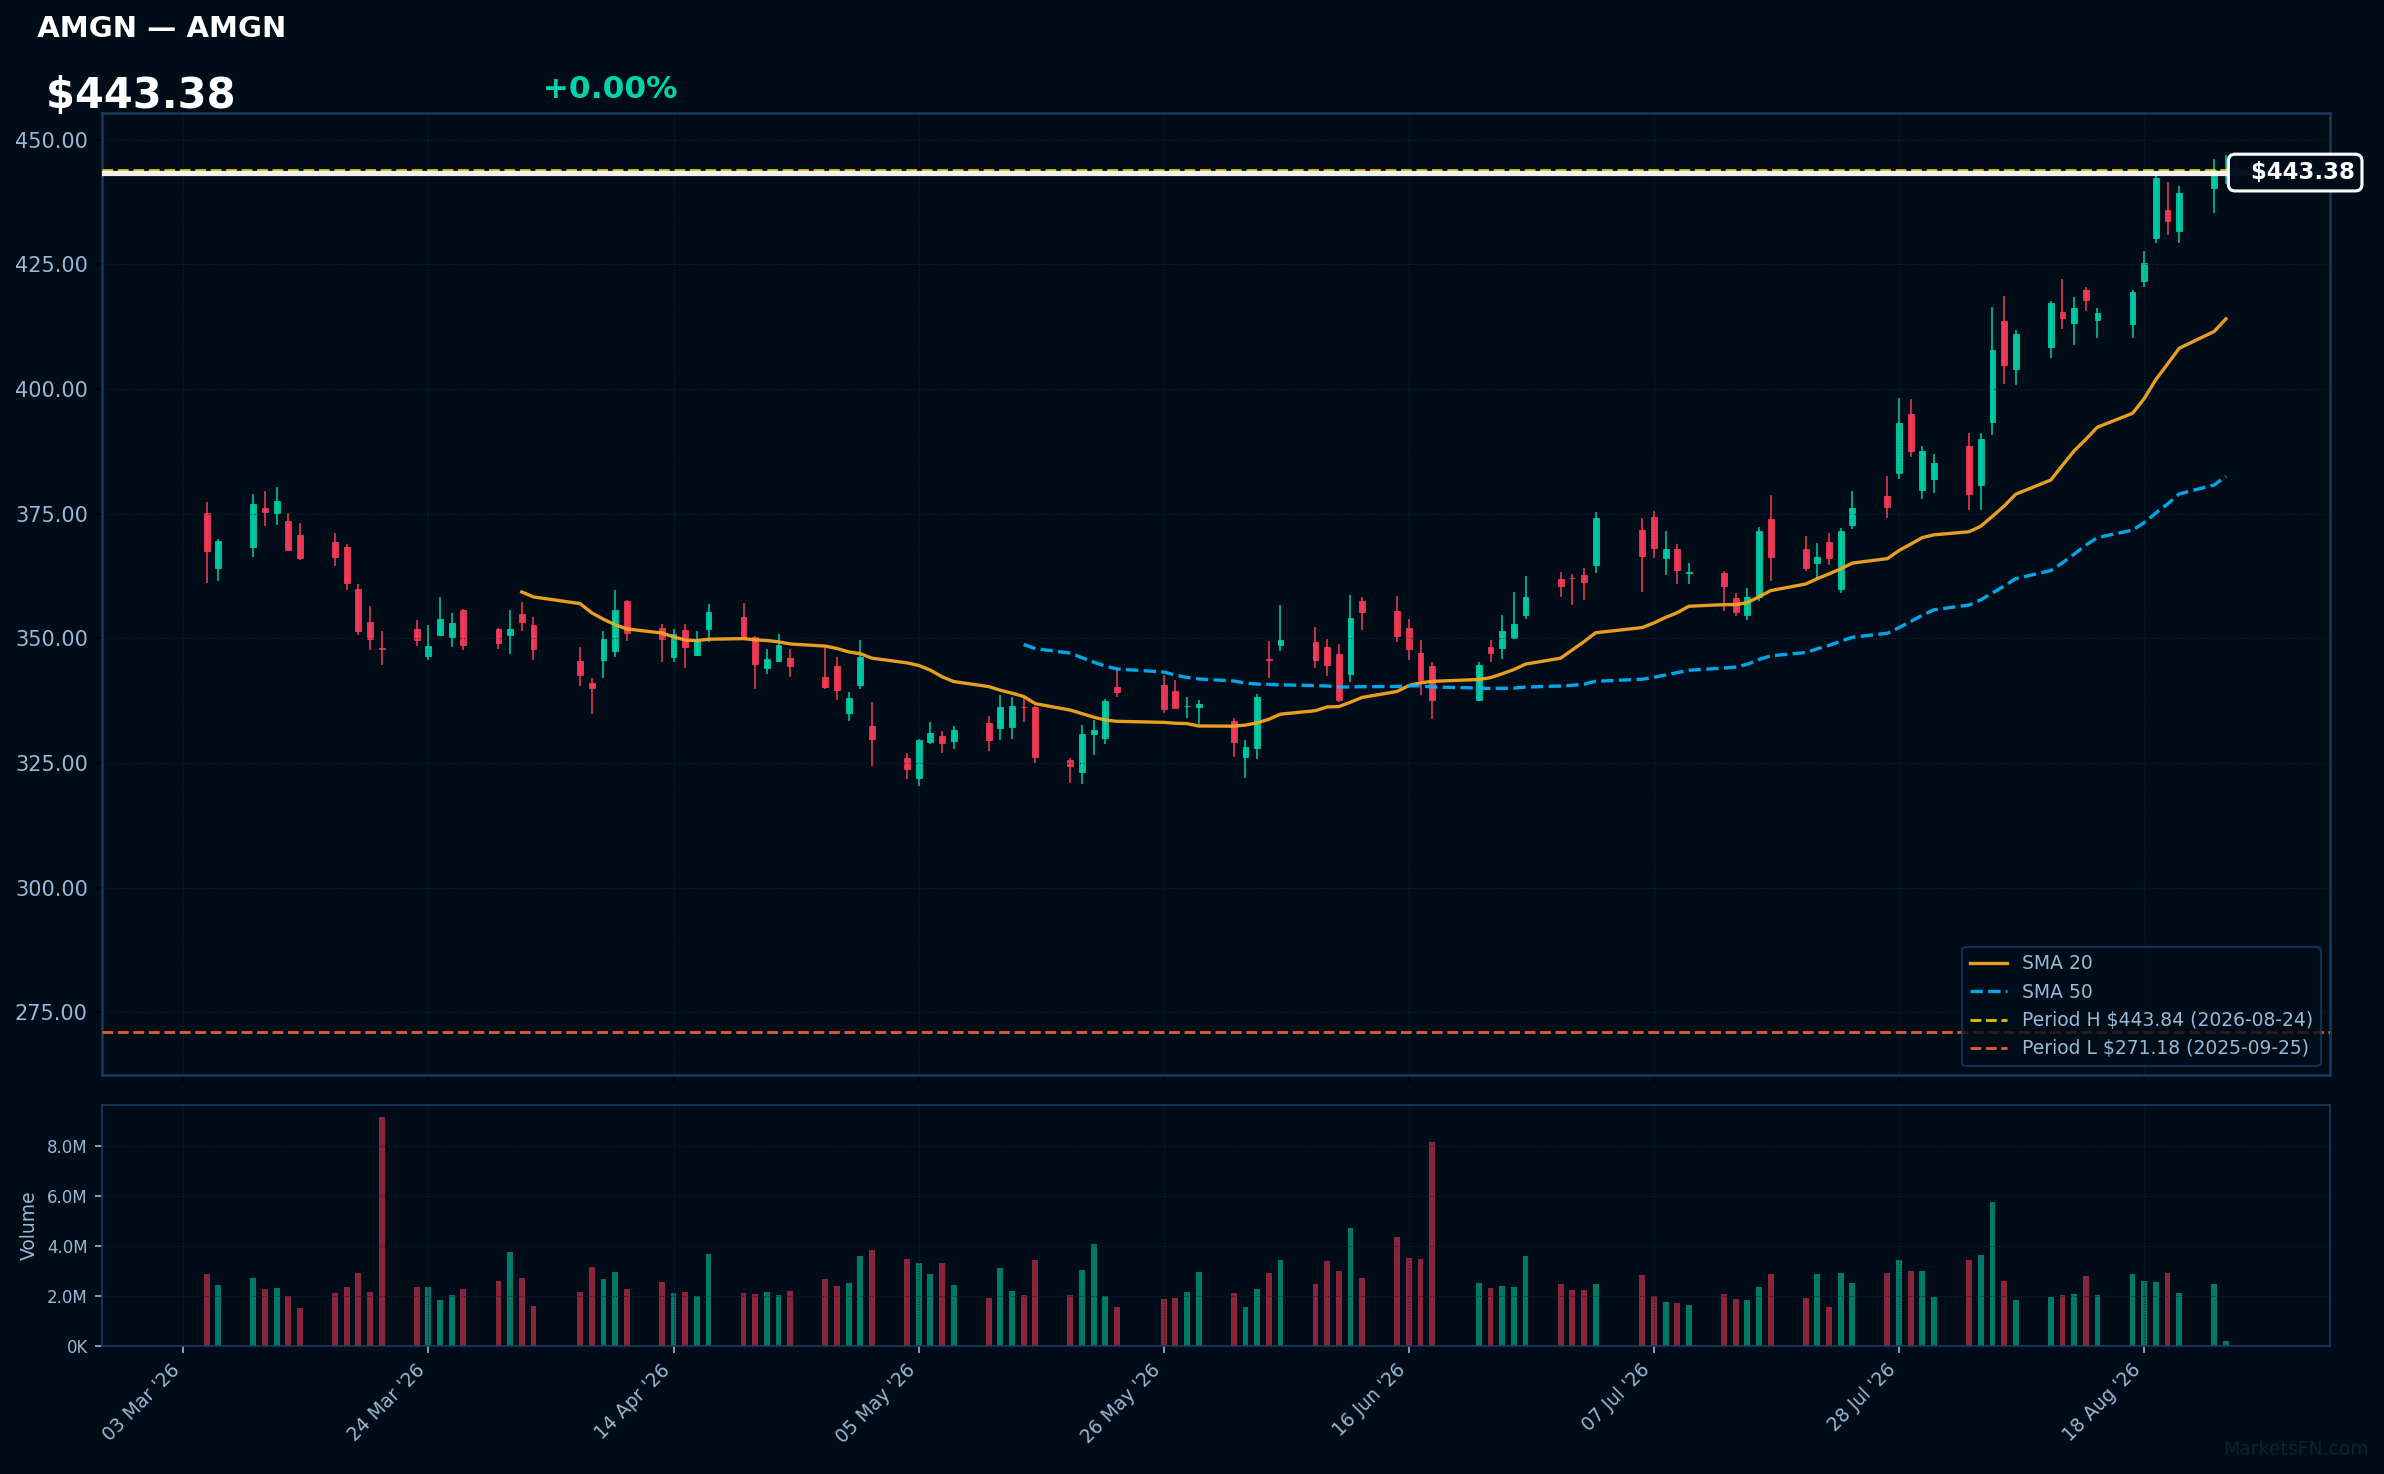Click the +0.00% change indicator
This screenshot has height=1474, width=2384.
[x=610, y=88]
